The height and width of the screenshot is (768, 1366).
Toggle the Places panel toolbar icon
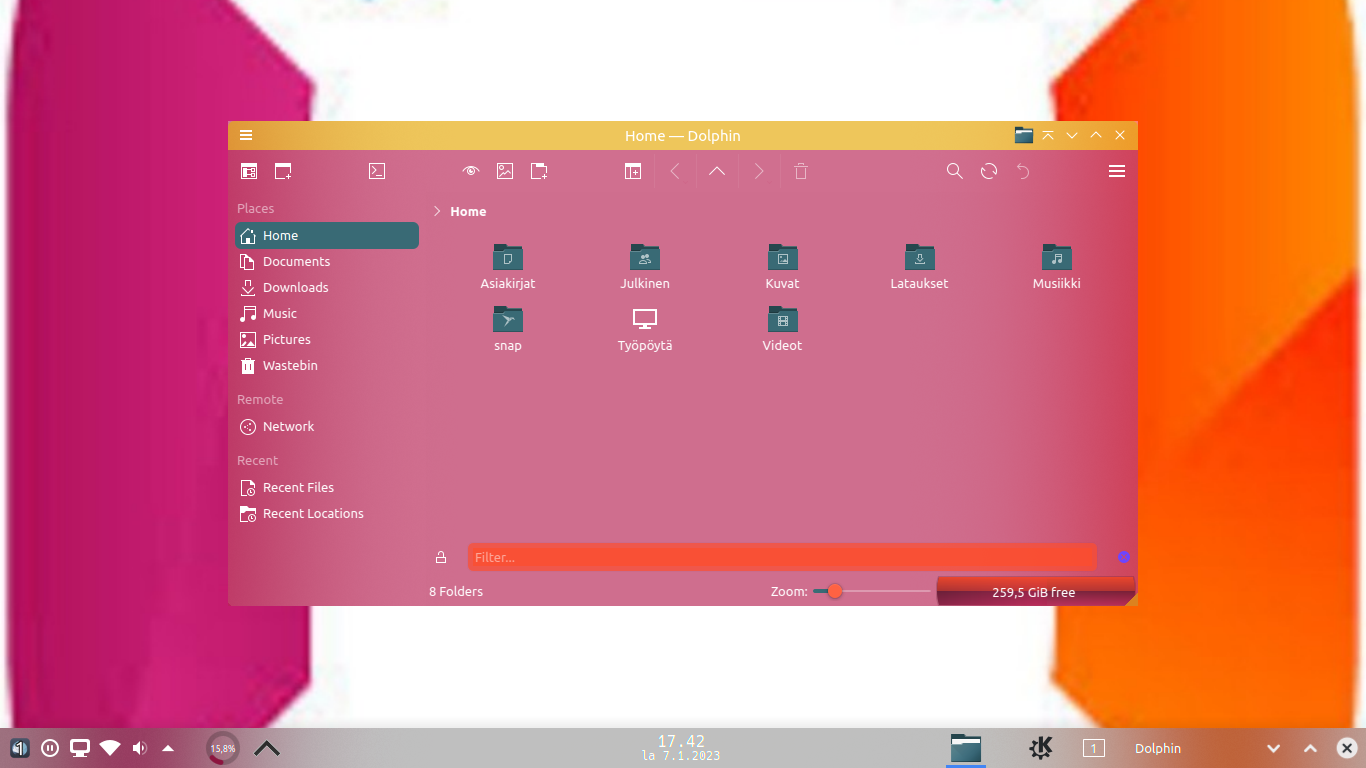coord(249,171)
